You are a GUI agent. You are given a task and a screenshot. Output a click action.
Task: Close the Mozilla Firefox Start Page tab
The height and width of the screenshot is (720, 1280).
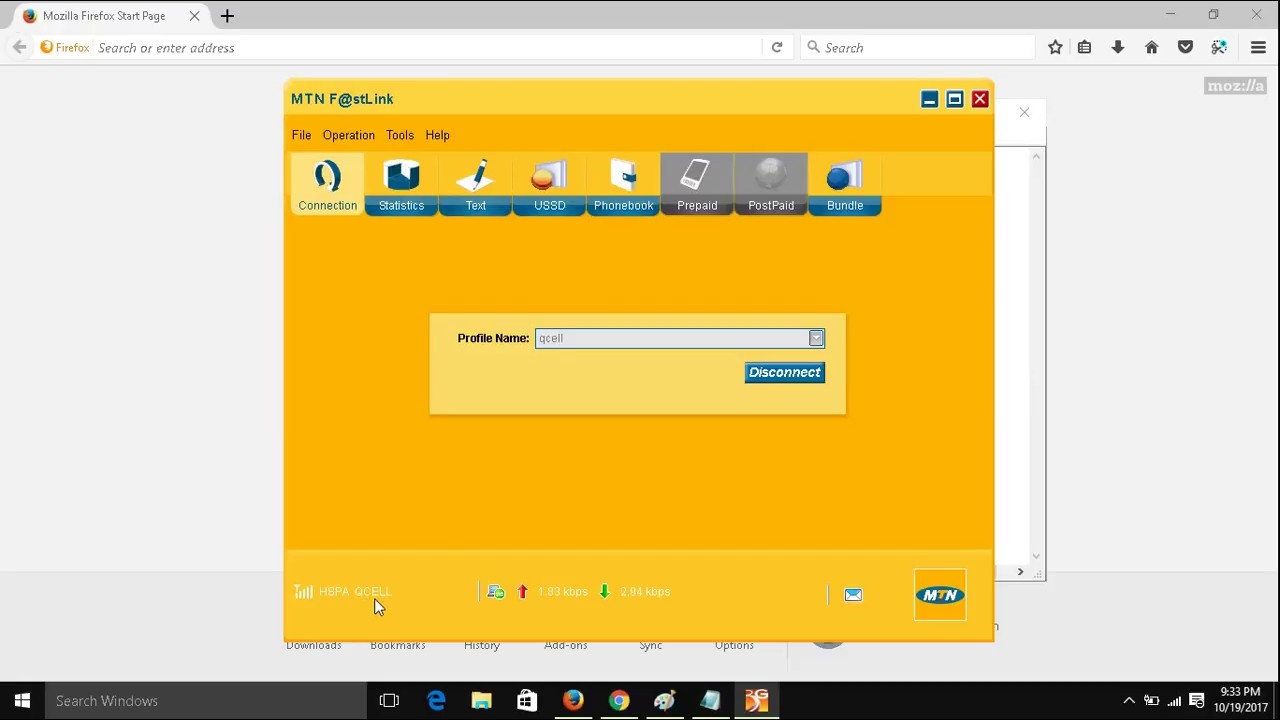194,16
